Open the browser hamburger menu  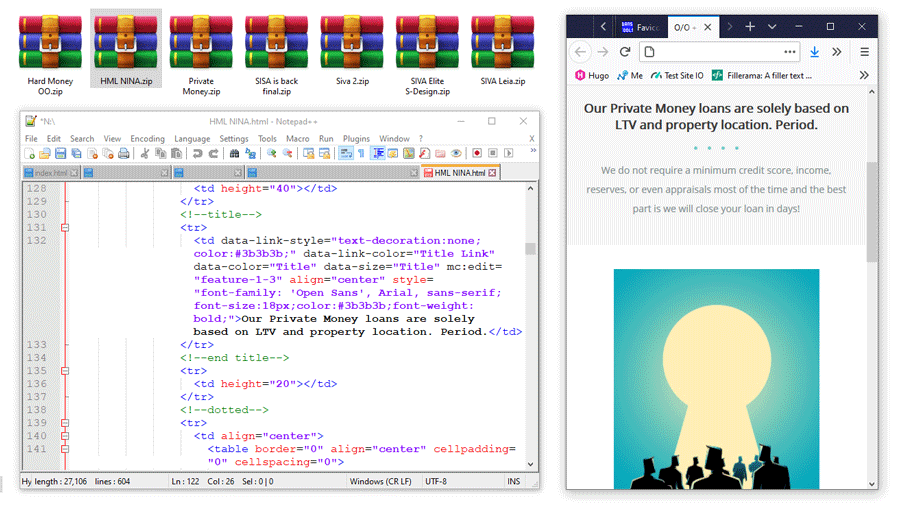click(865, 52)
